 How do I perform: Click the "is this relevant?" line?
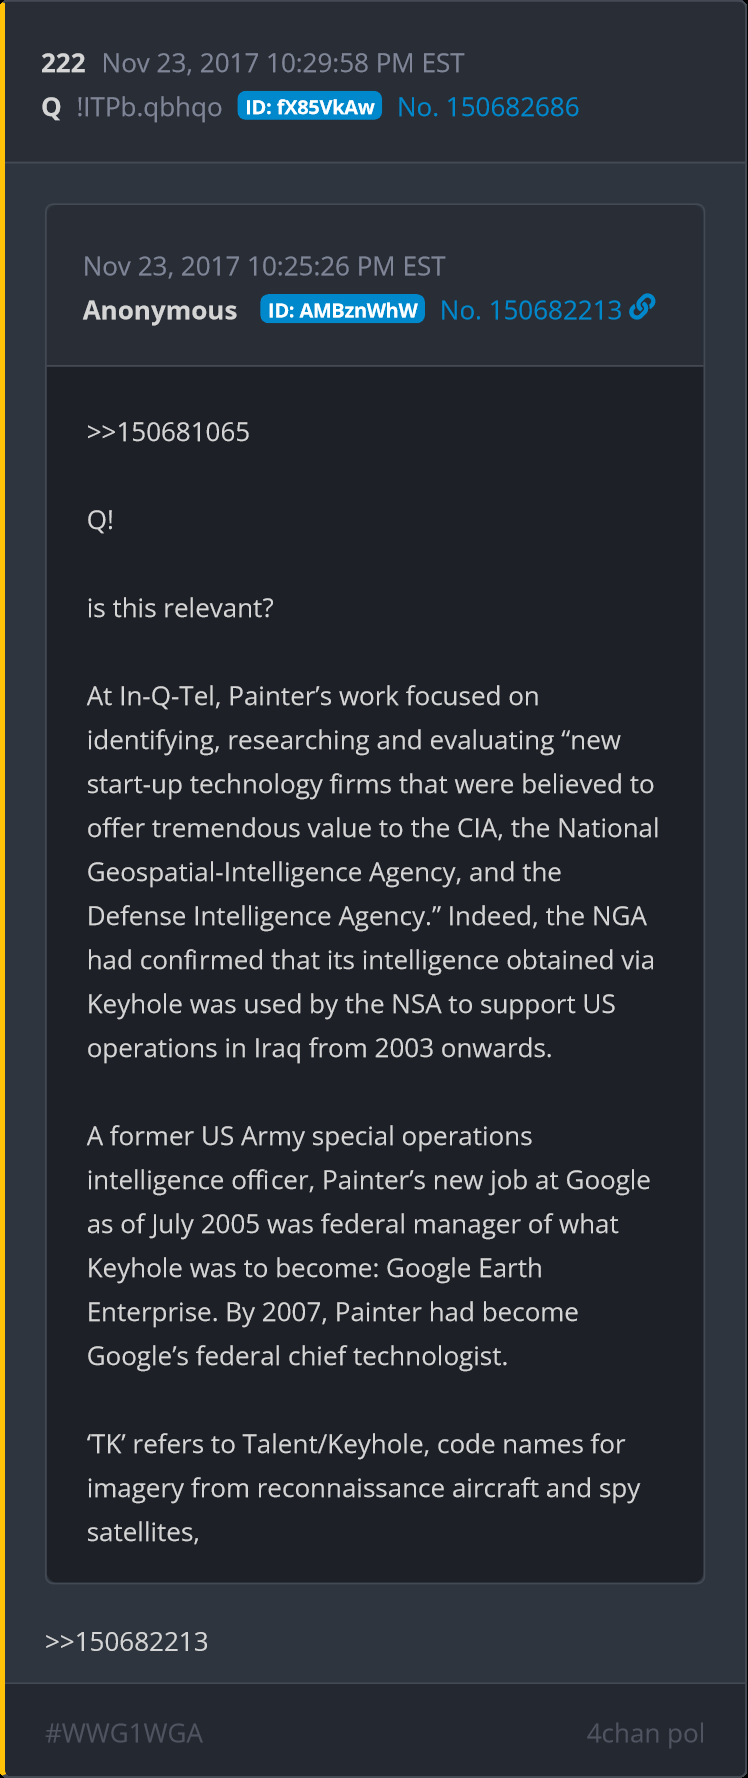[180, 608]
